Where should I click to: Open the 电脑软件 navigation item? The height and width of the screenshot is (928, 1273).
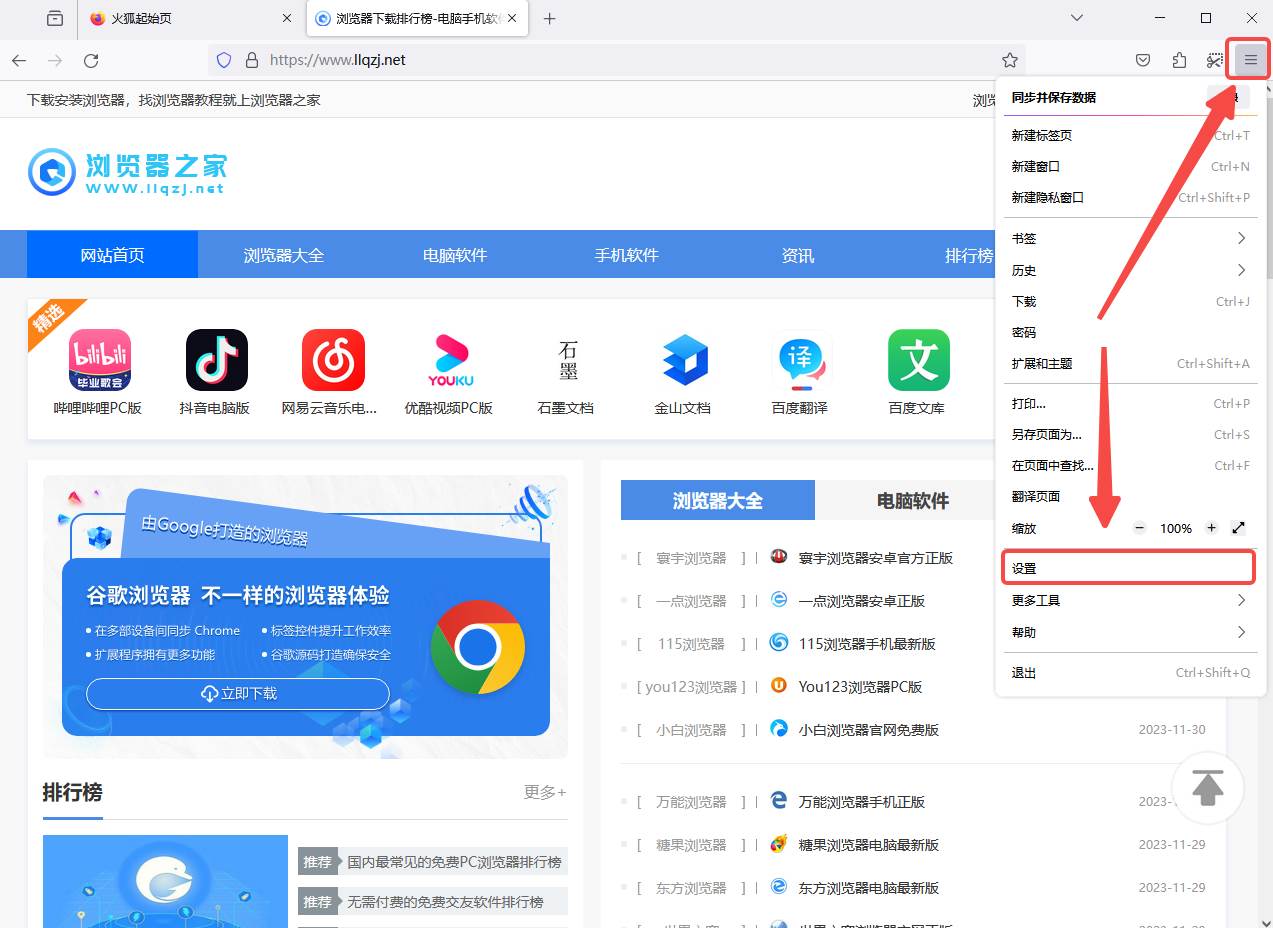[455, 255]
